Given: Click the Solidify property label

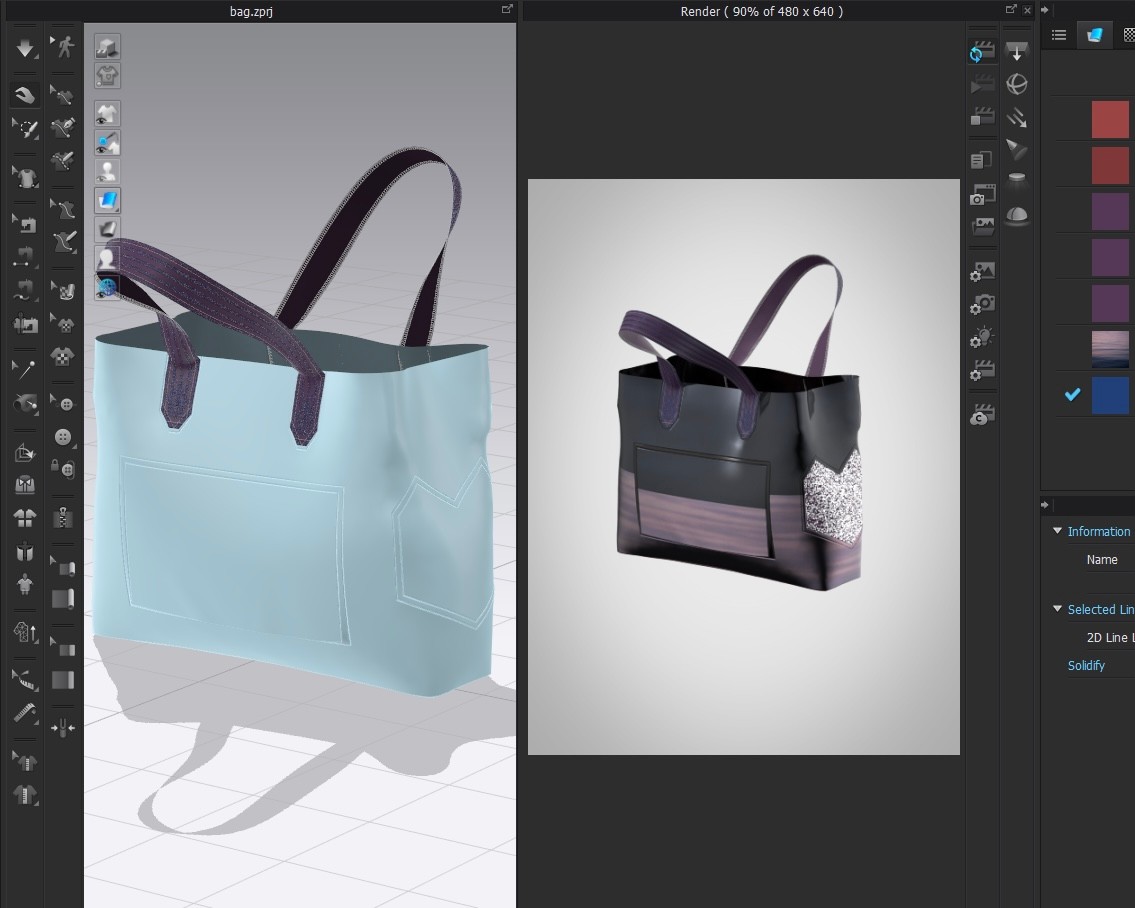Looking at the screenshot, I should (1085, 665).
